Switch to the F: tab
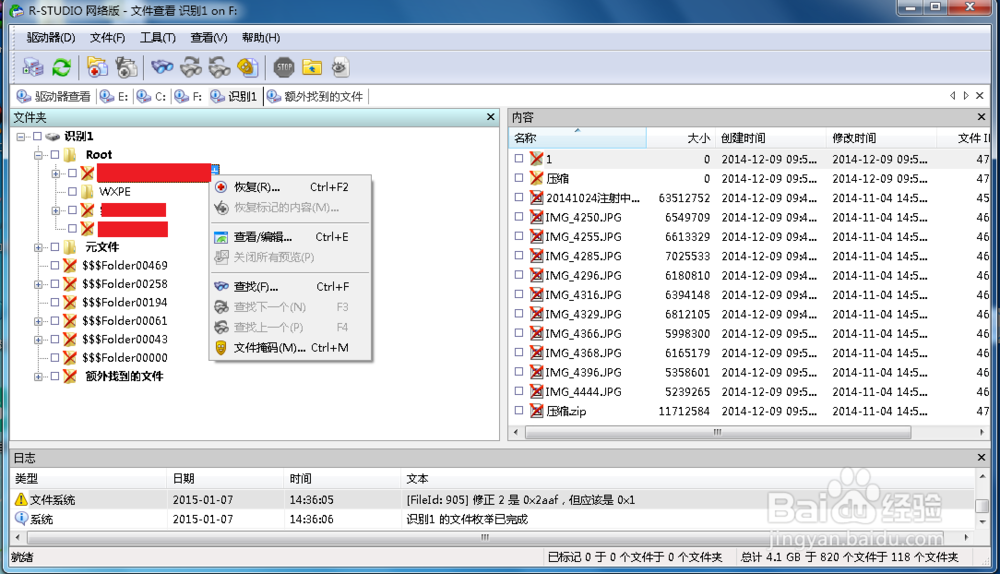The width and height of the screenshot is (1000, 574). (189, 96)
